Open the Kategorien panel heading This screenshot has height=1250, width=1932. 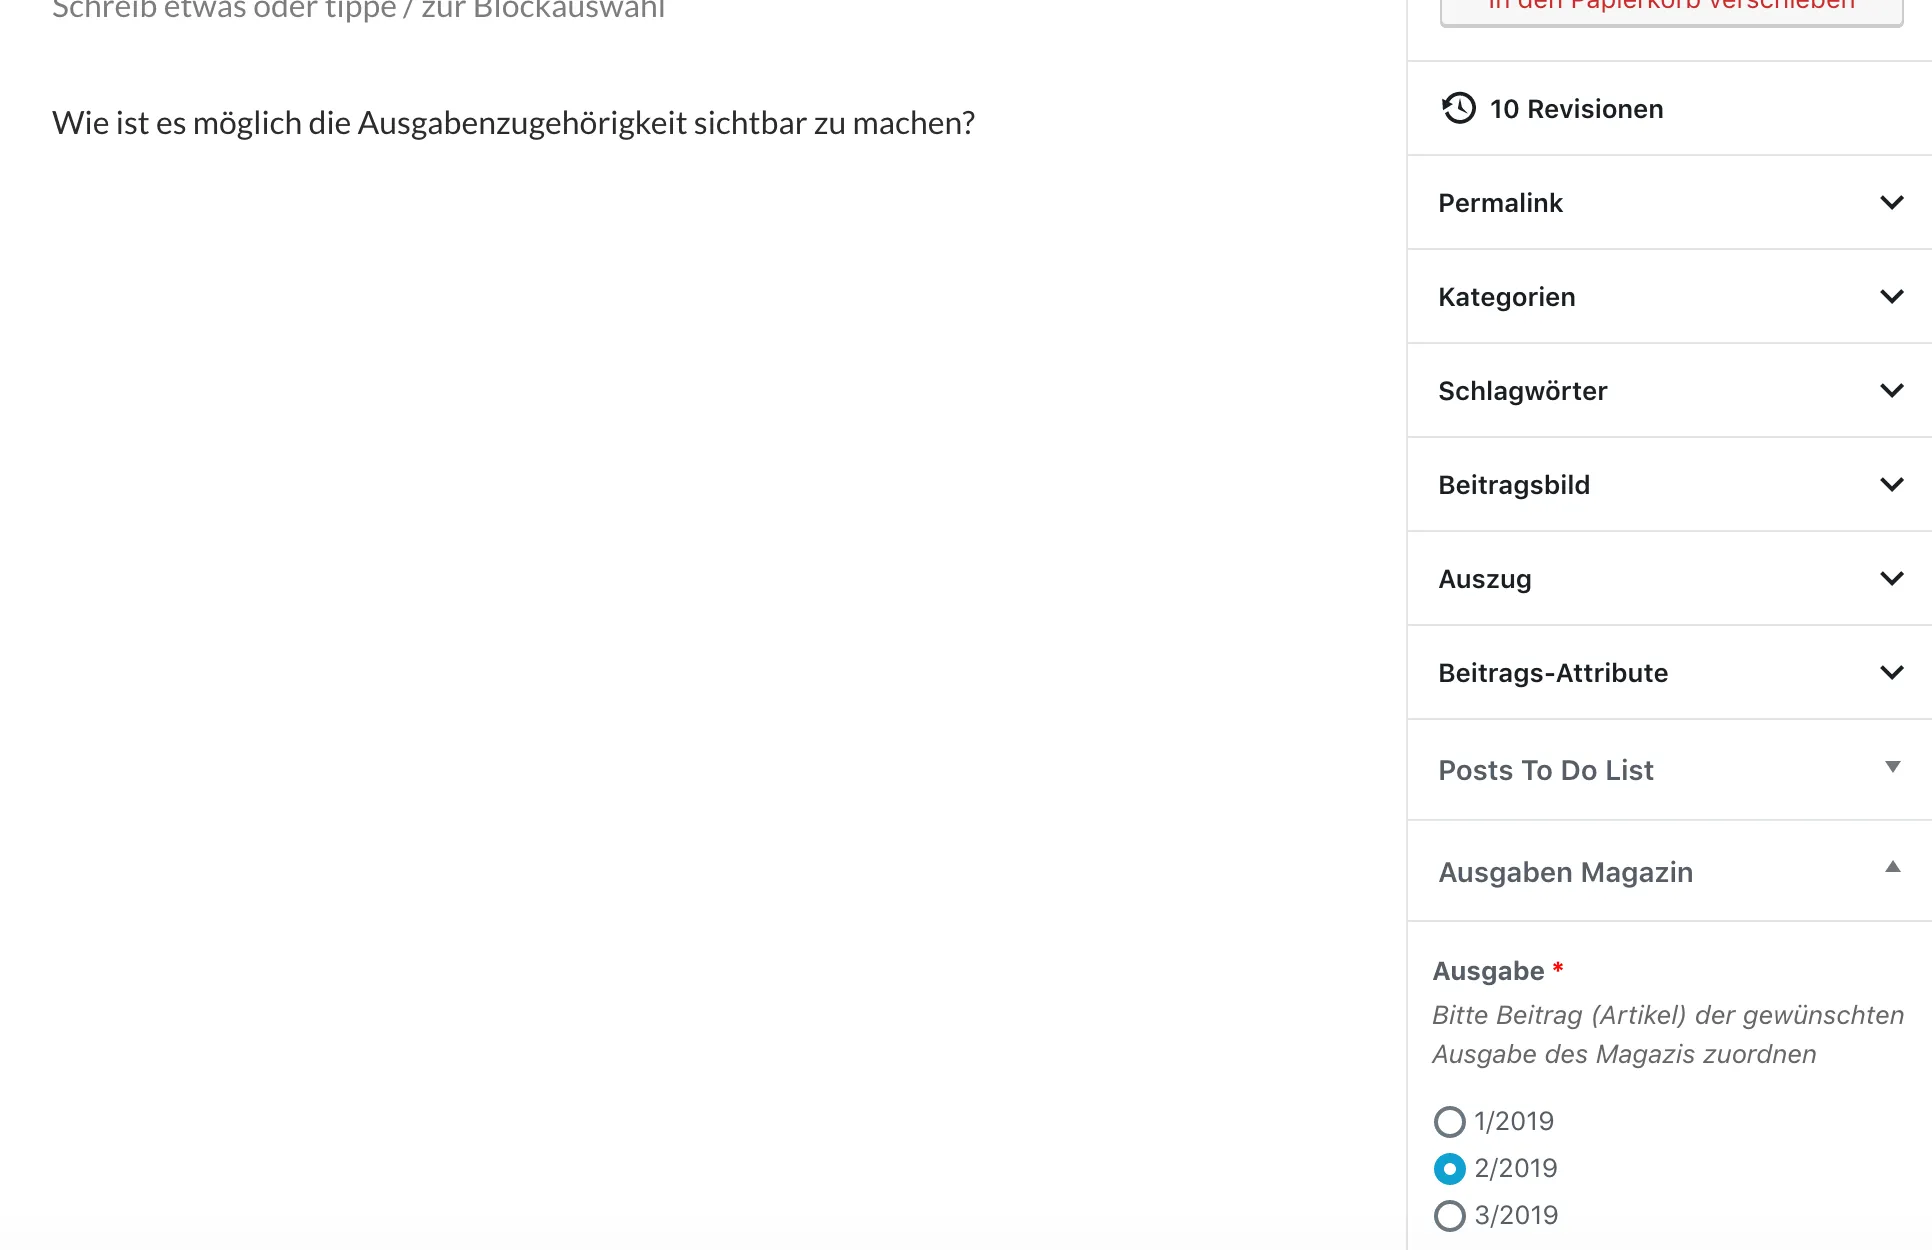[x=1506, y=297]
